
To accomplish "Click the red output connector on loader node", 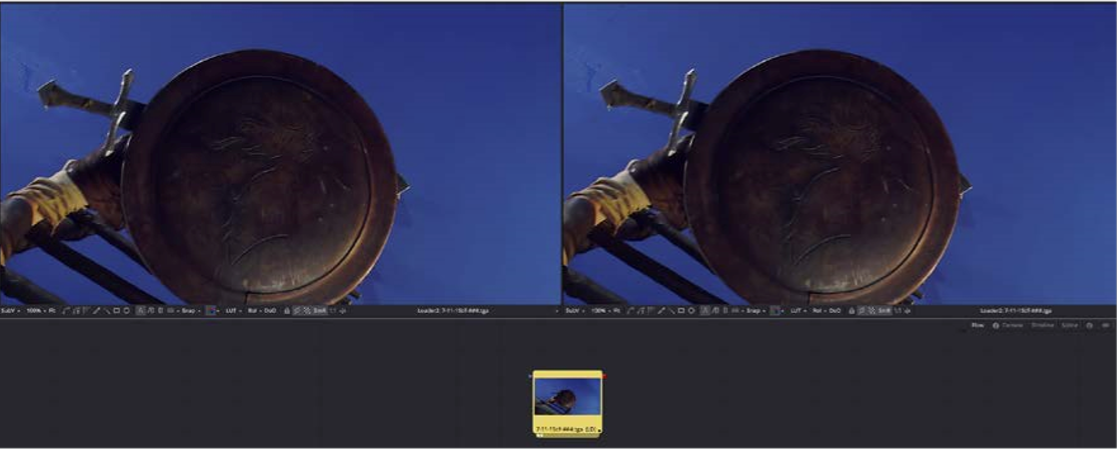I will [604, 376].
